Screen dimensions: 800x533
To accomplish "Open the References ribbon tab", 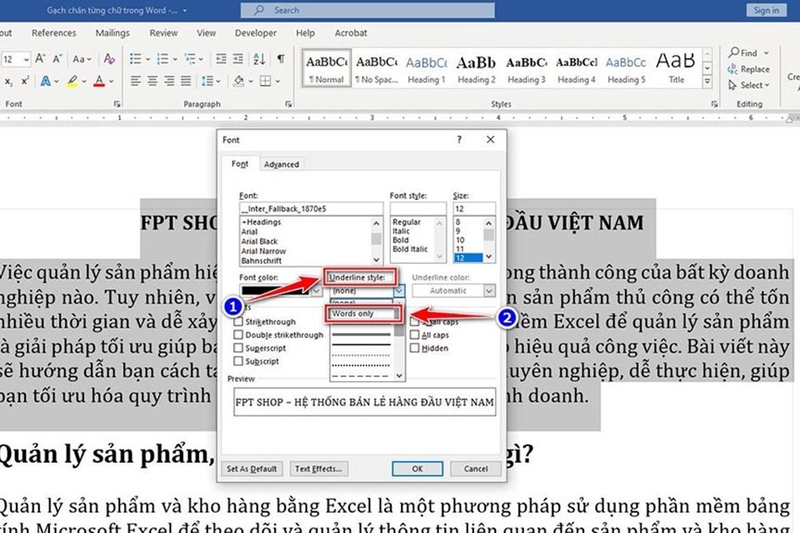I will (x=54, y=33).
